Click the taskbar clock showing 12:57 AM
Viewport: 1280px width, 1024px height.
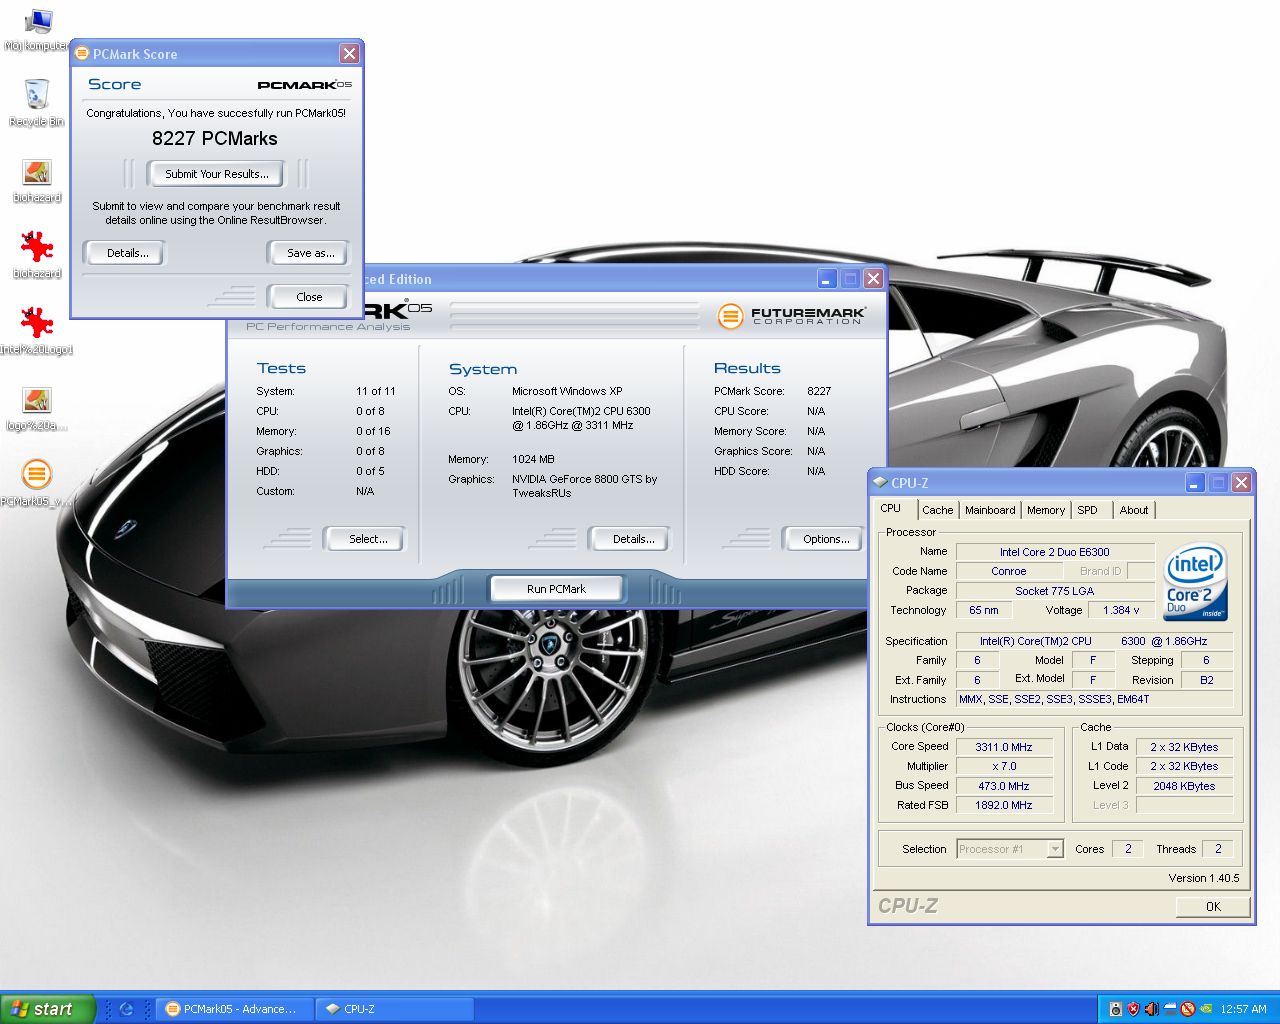point(1243,1009)
